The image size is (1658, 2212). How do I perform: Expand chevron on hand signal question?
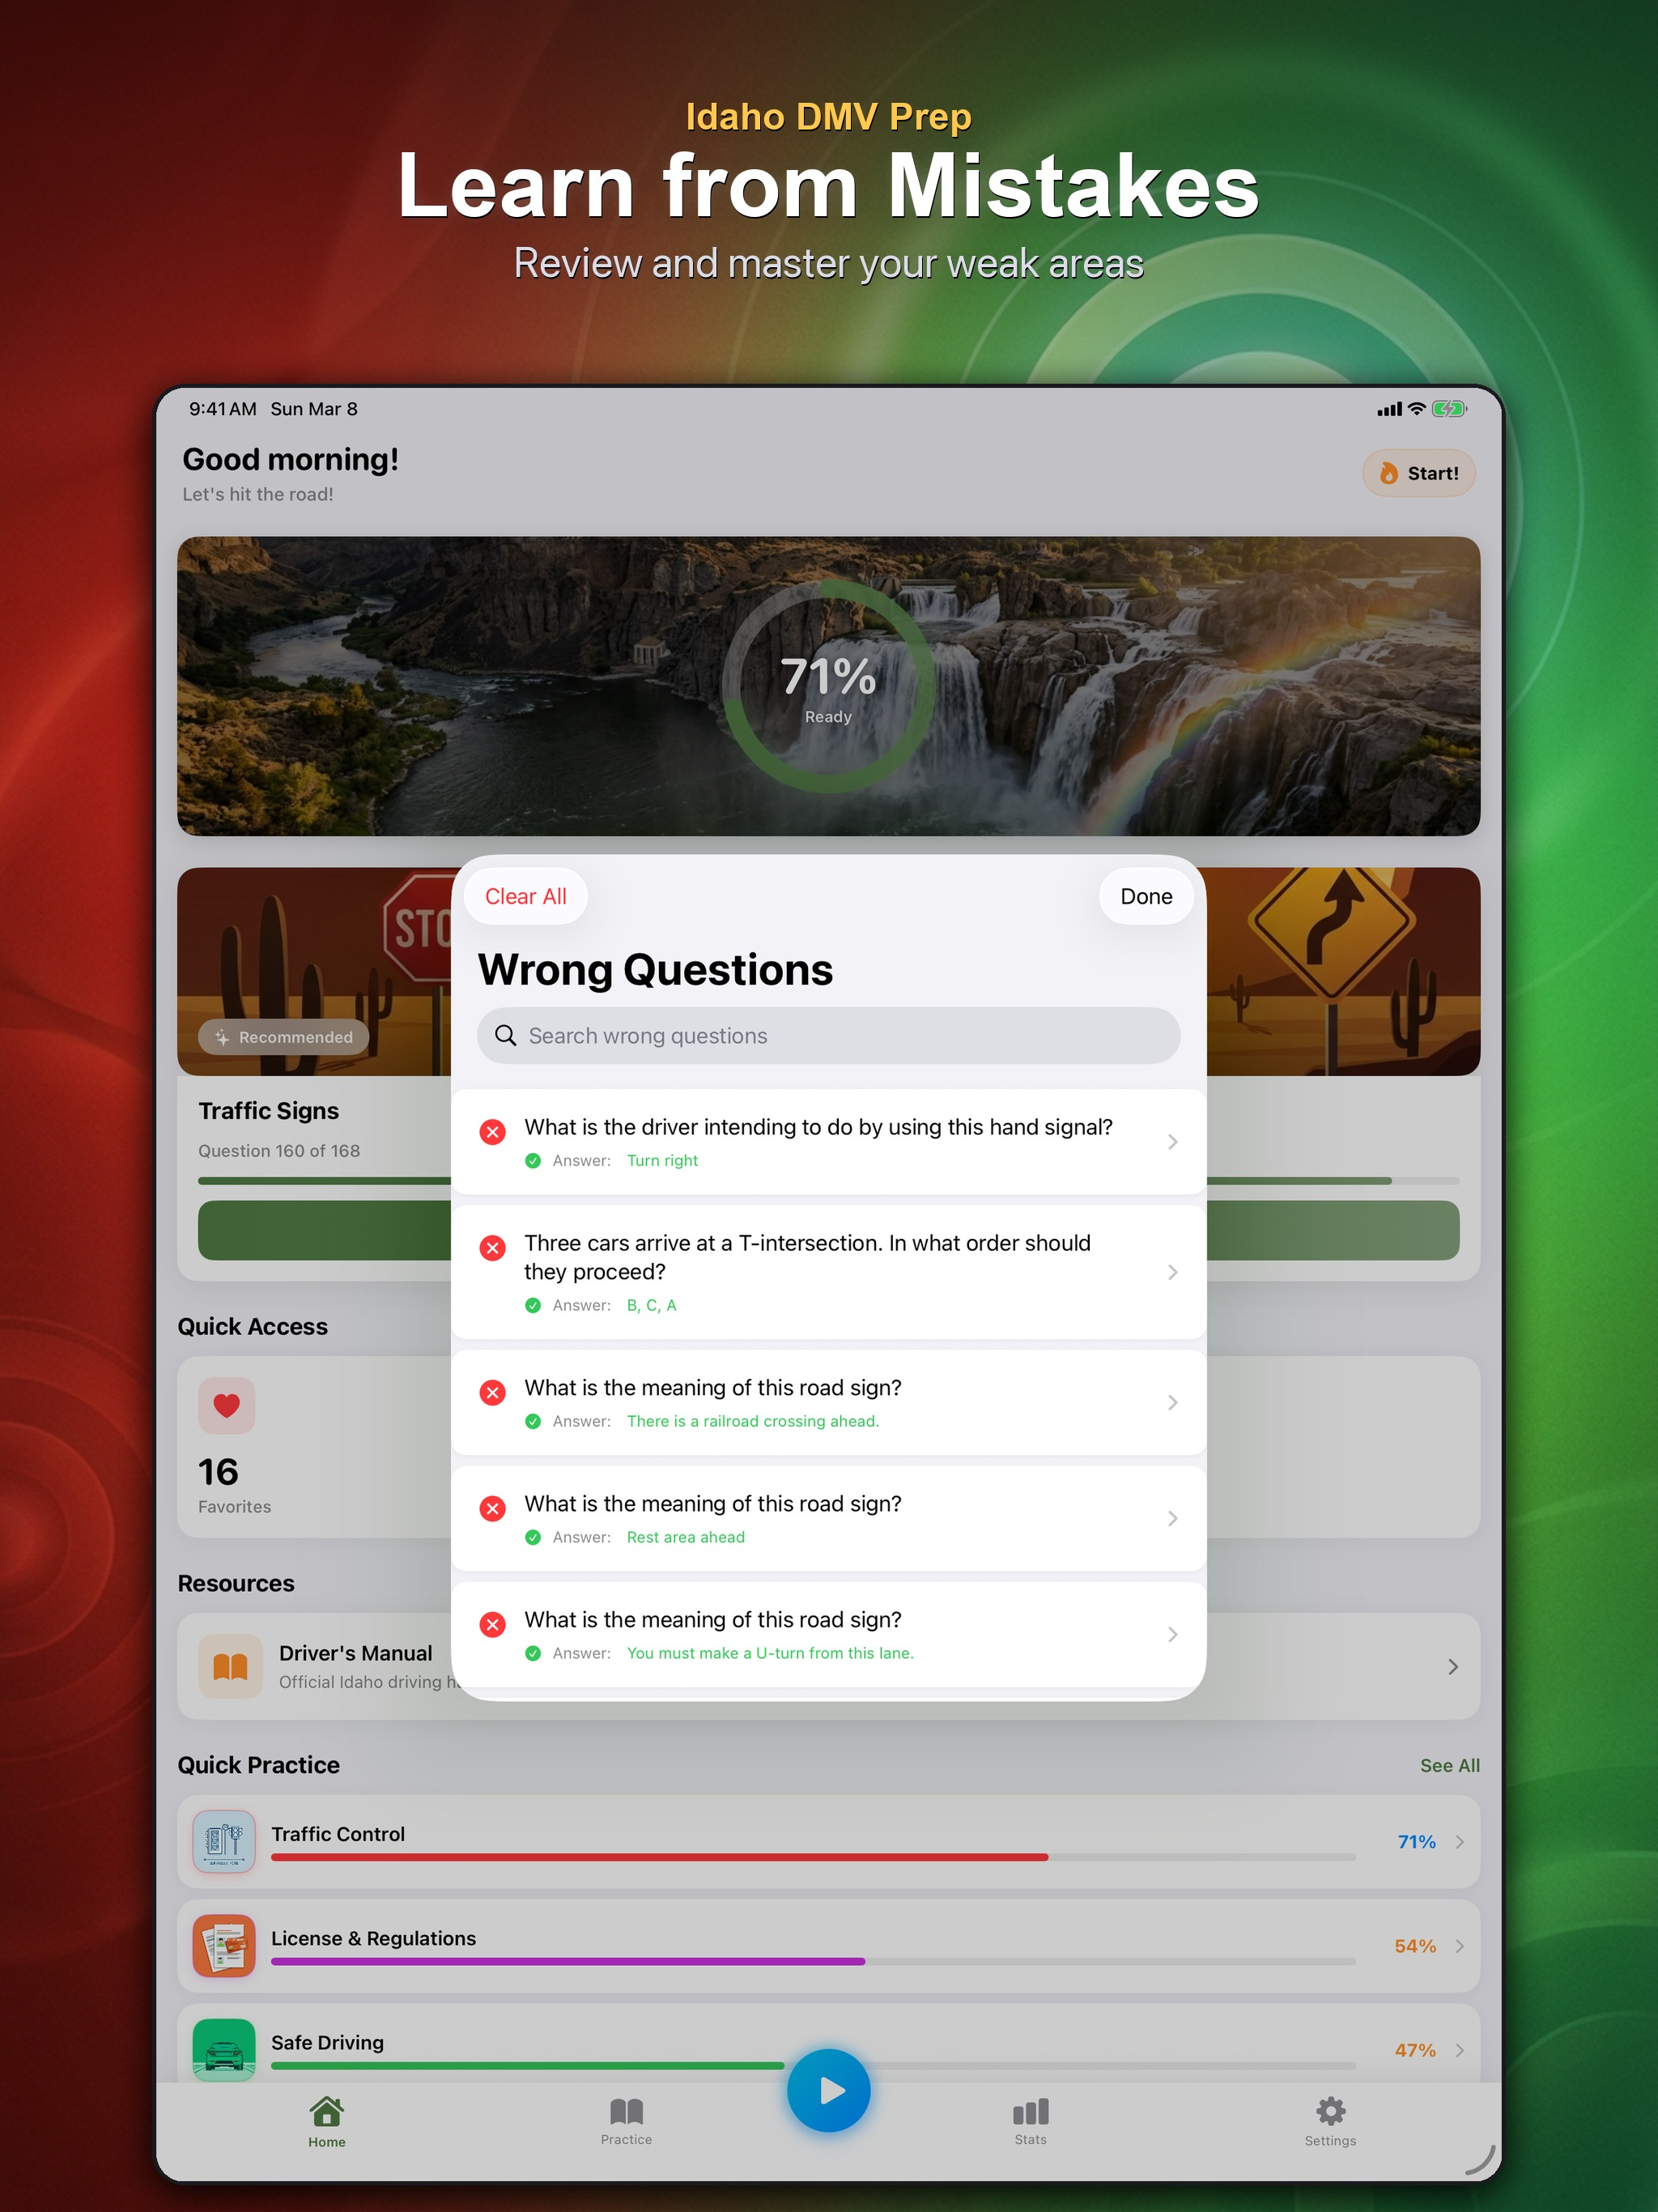tap(1173, 1142)
